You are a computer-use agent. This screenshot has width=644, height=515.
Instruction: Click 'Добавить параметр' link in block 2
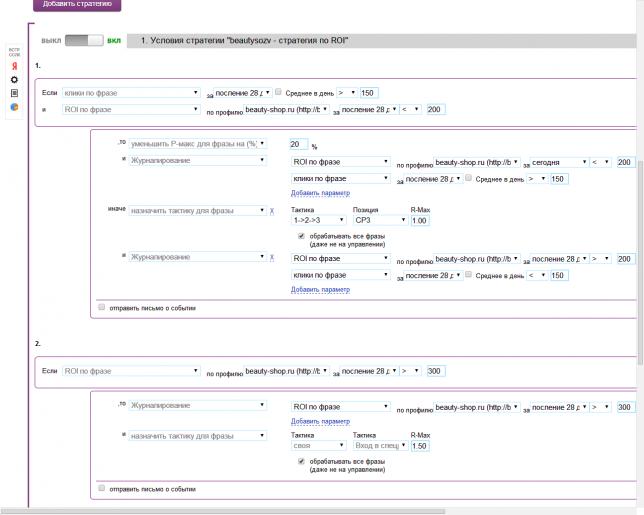click(x=320, y=421)
